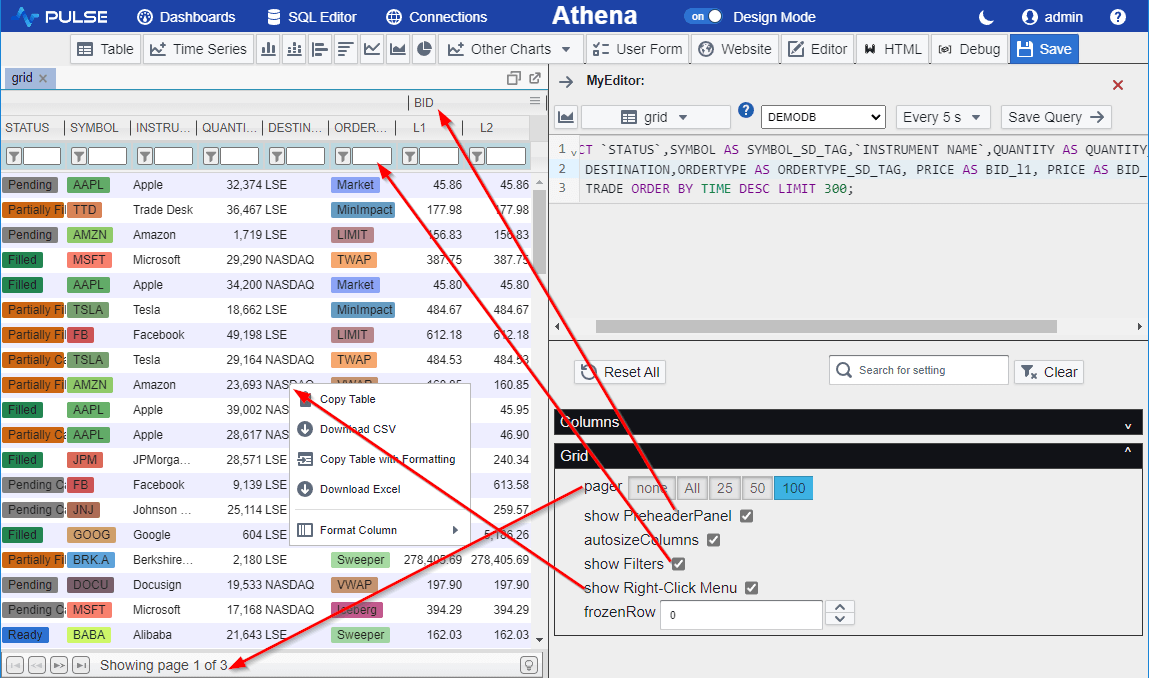Save the dashboard
Viewport: 1149px width, 678px height.
click(x=1044, y=49)
